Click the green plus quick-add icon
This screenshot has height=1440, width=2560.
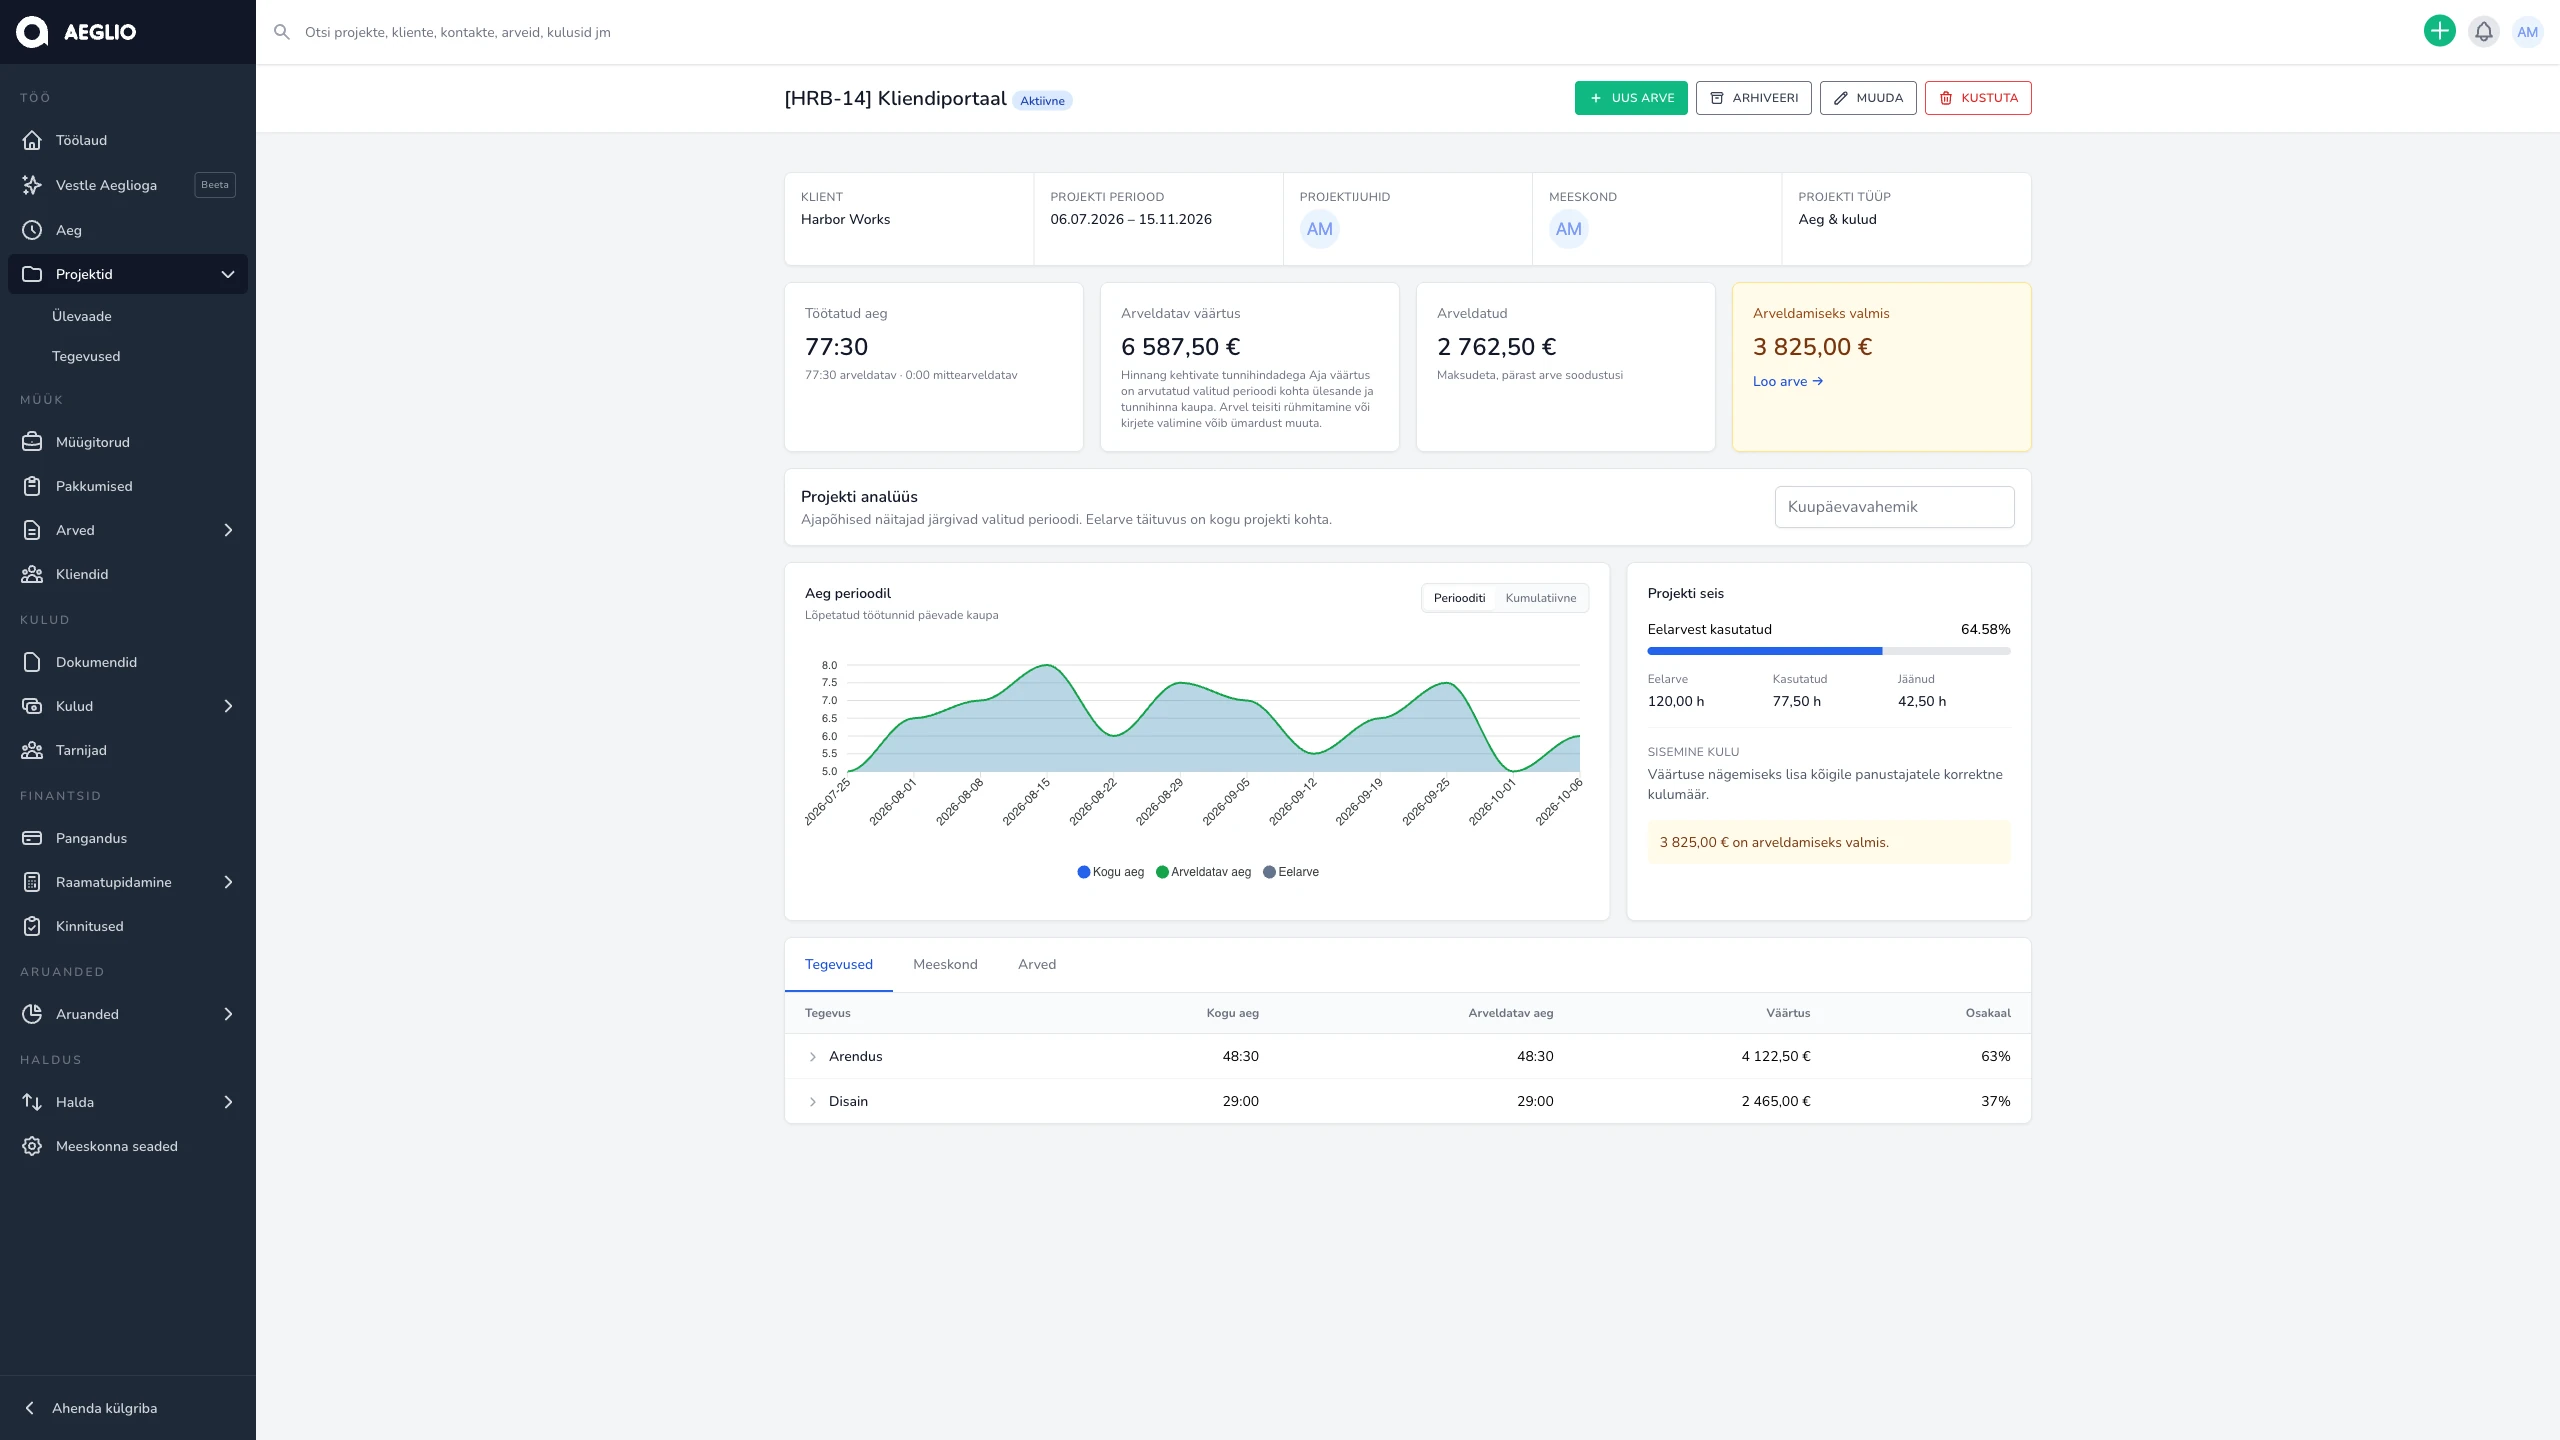pos(2440,32)
